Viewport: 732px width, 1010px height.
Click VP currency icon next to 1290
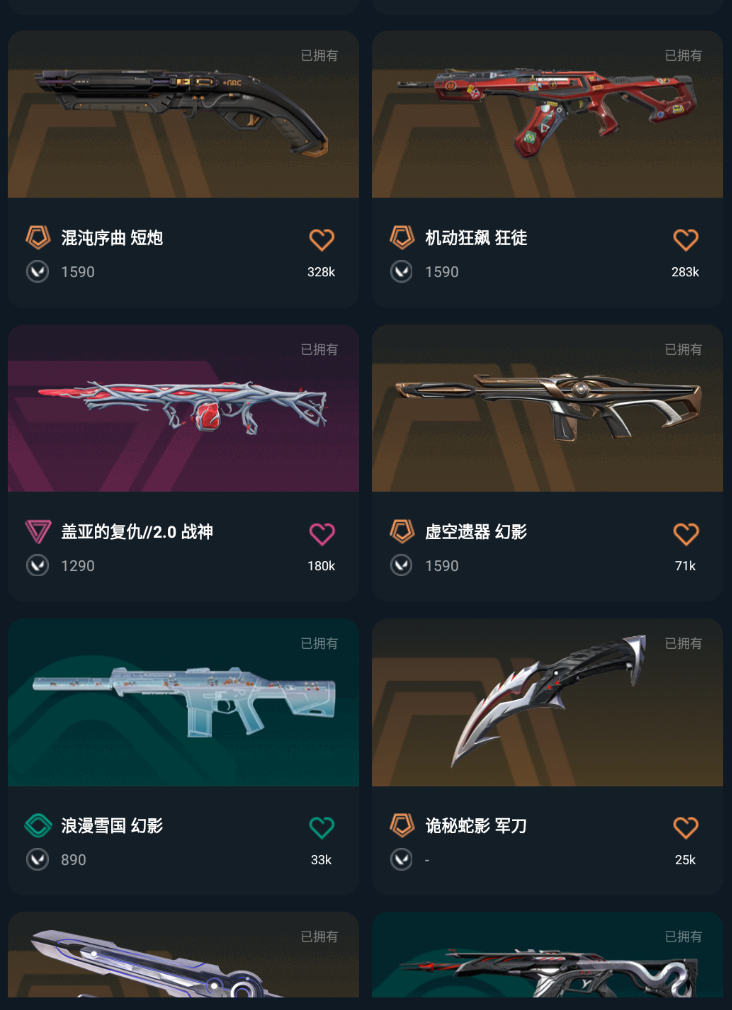[37, 566]
